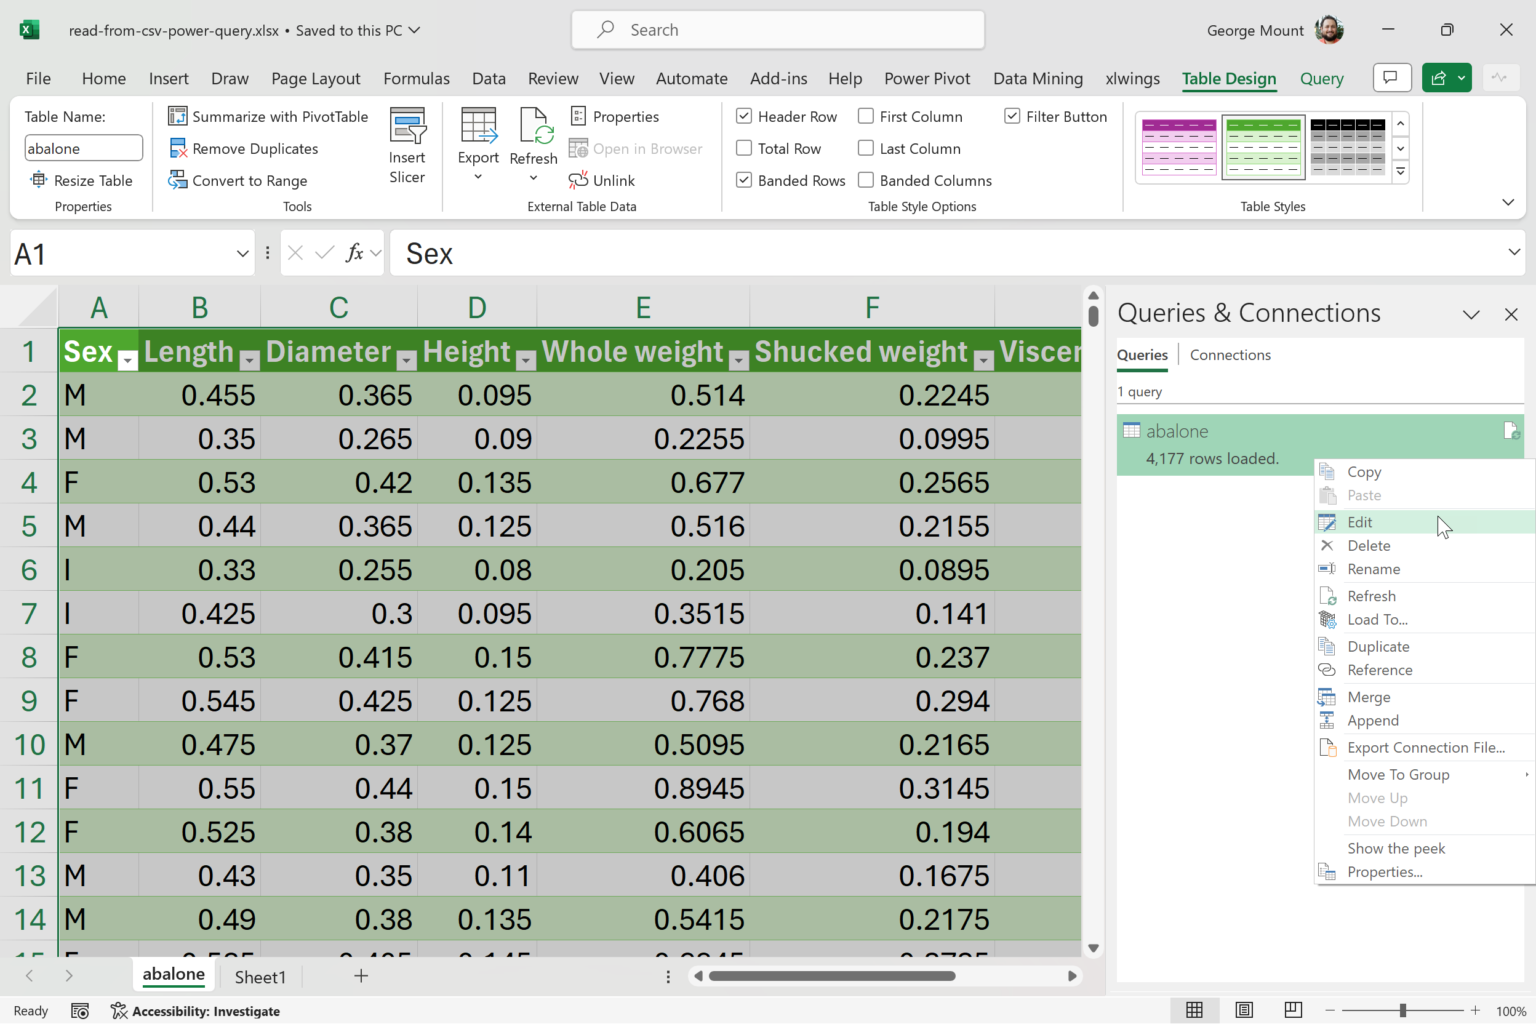Choose Edit from the context menu
This screenshot has height=1024, width=1536.
point(1360,522)
